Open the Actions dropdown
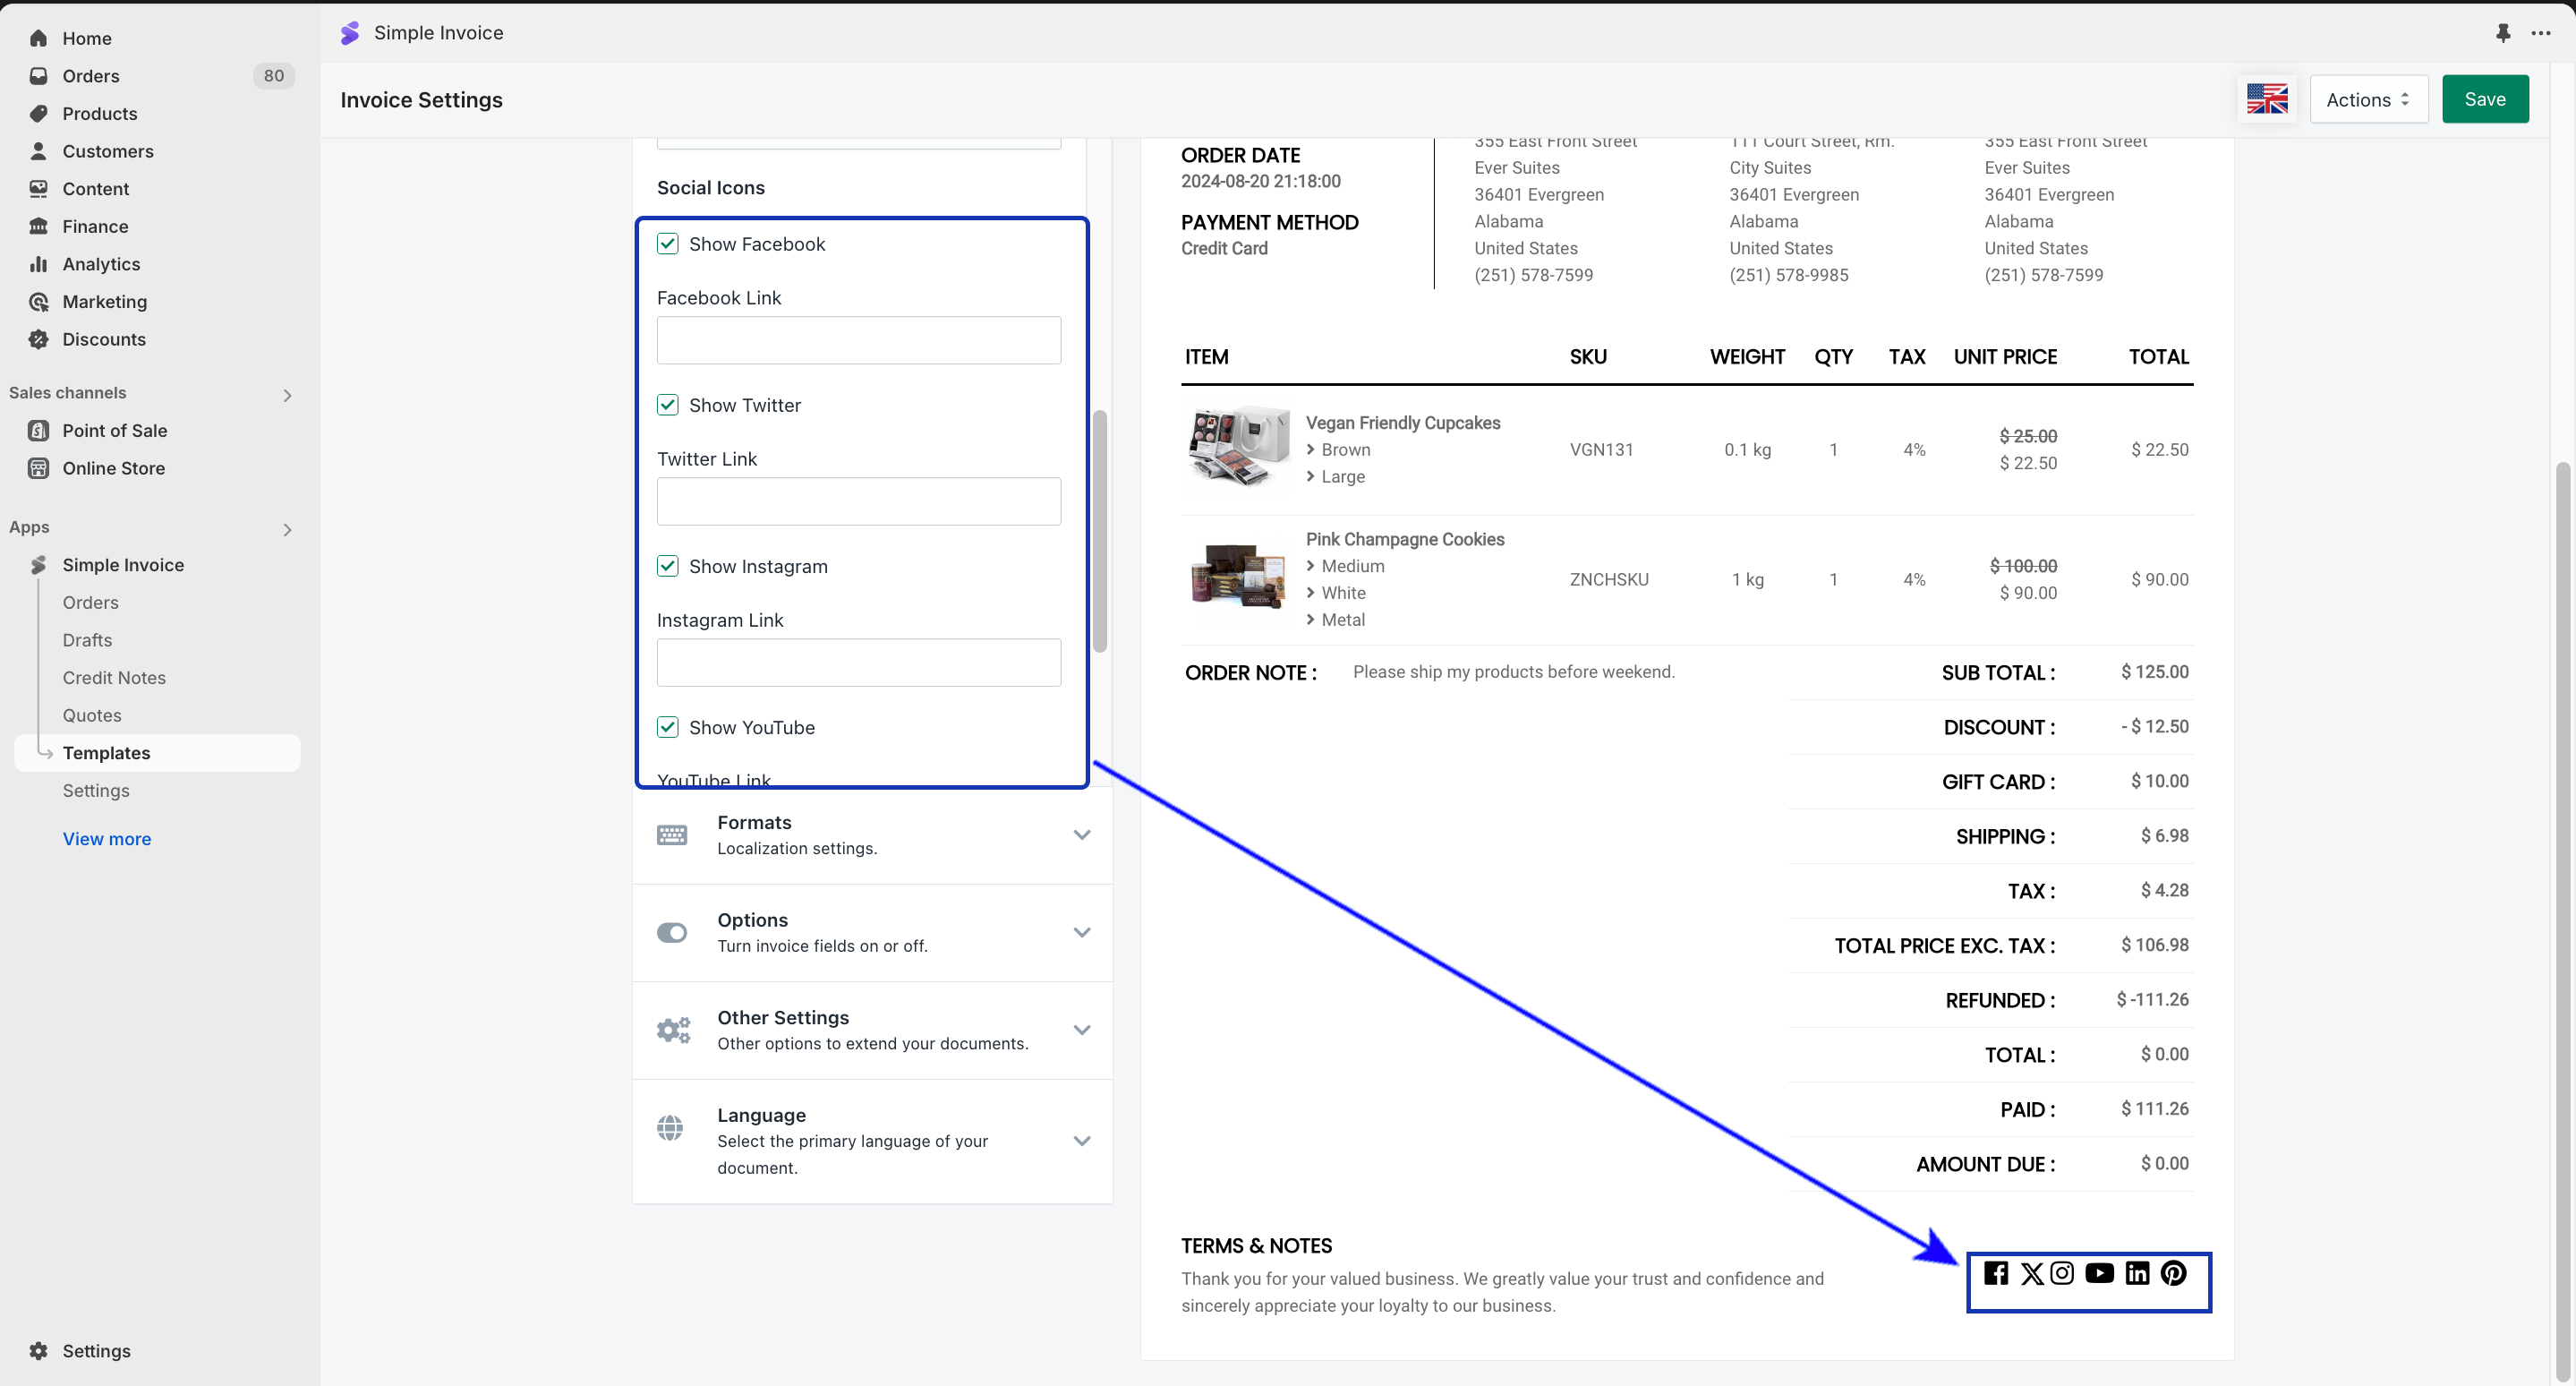Screen dimensions: 2576x1386 [2368, 99]
